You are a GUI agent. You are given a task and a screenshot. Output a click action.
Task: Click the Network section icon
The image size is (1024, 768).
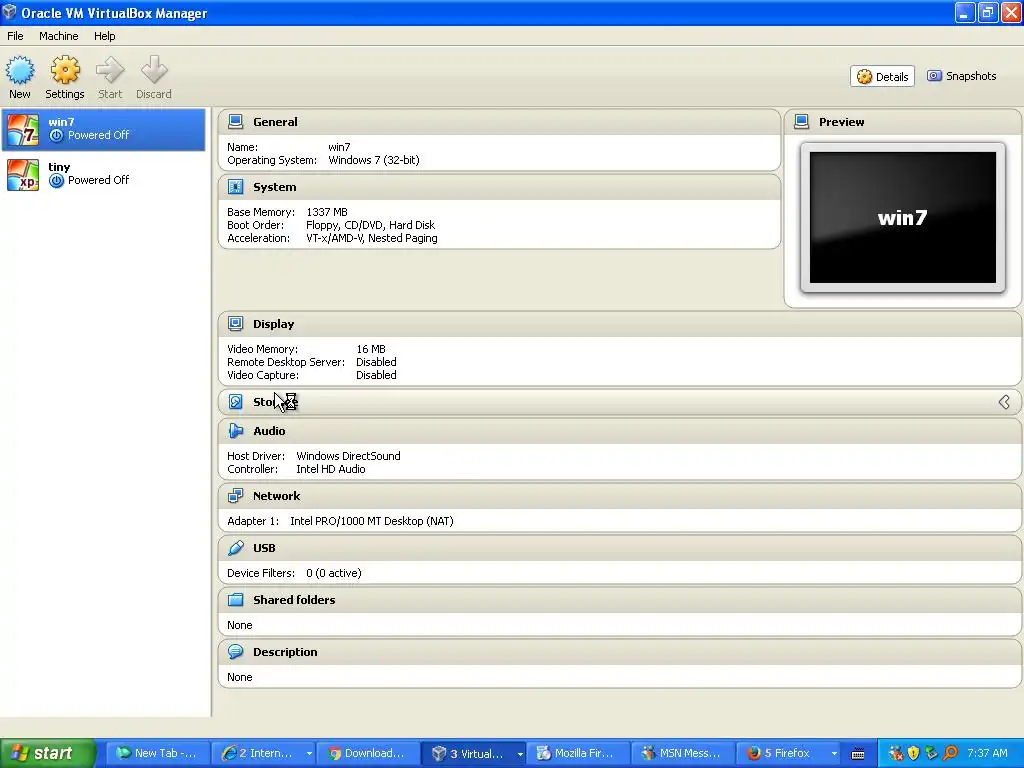tap(236, 496)
